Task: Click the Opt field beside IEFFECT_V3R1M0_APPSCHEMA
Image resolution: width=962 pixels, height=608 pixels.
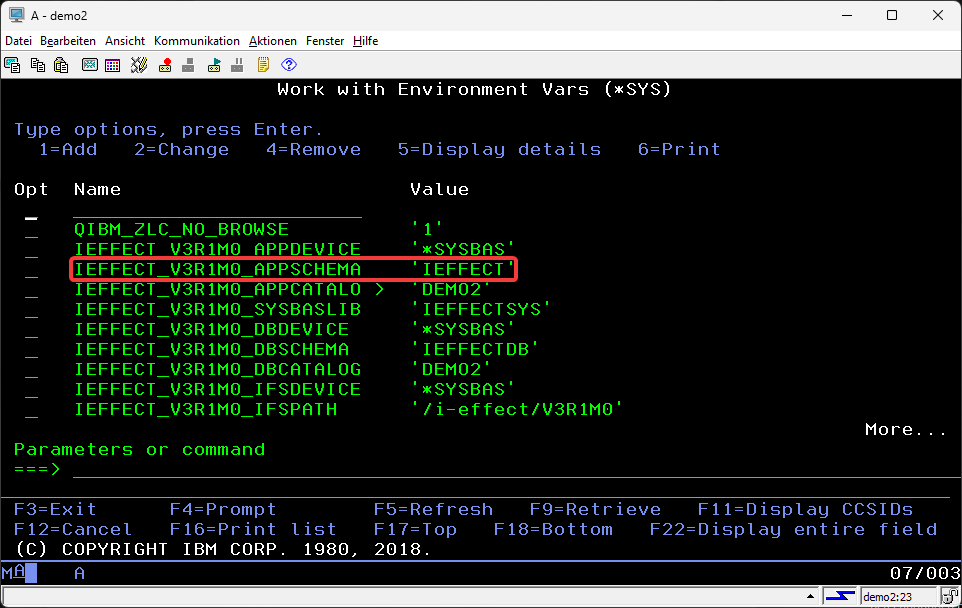Action: (32, 270)
